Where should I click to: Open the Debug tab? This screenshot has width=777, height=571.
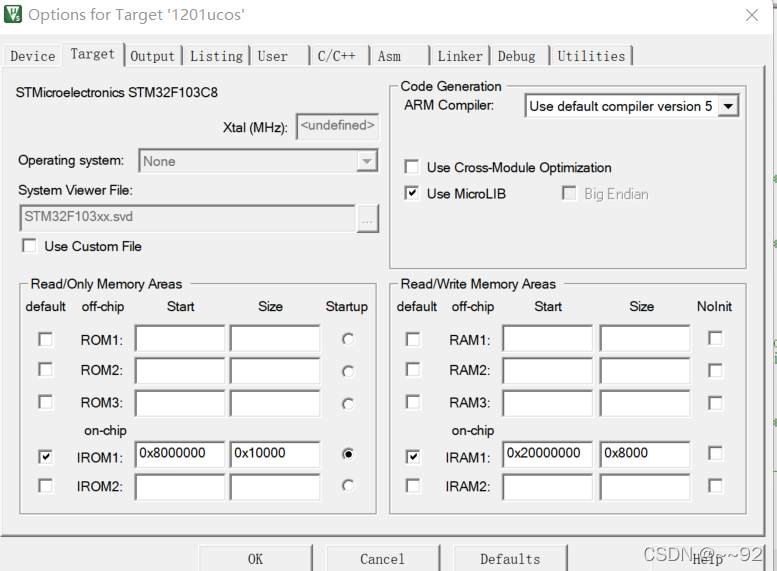pyautogui.click(x=520, y=56)
